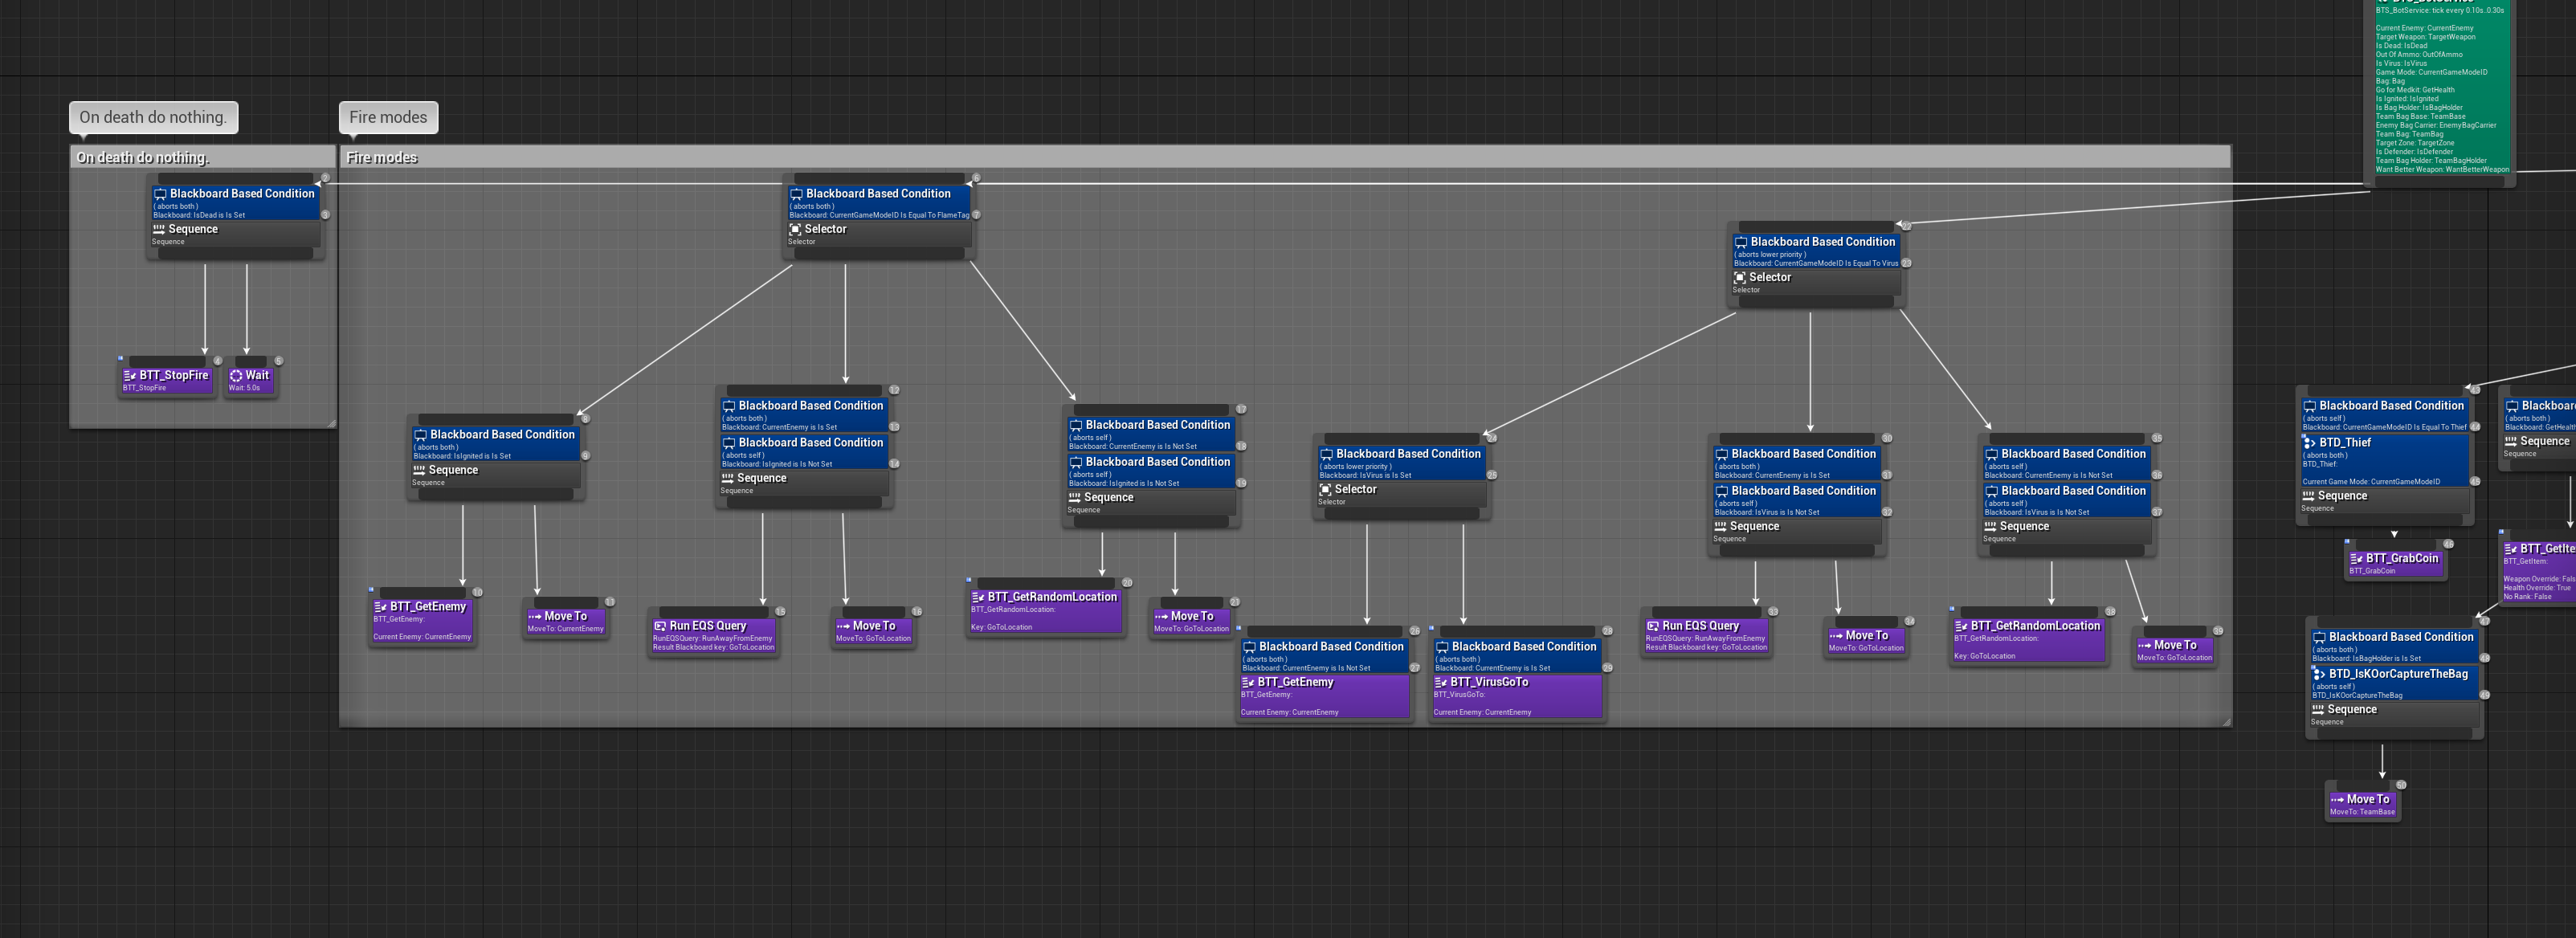The image size is (2576, 938).
Task: Click the "Fire modes" comment bubble
Action: (x=388, y=117)
